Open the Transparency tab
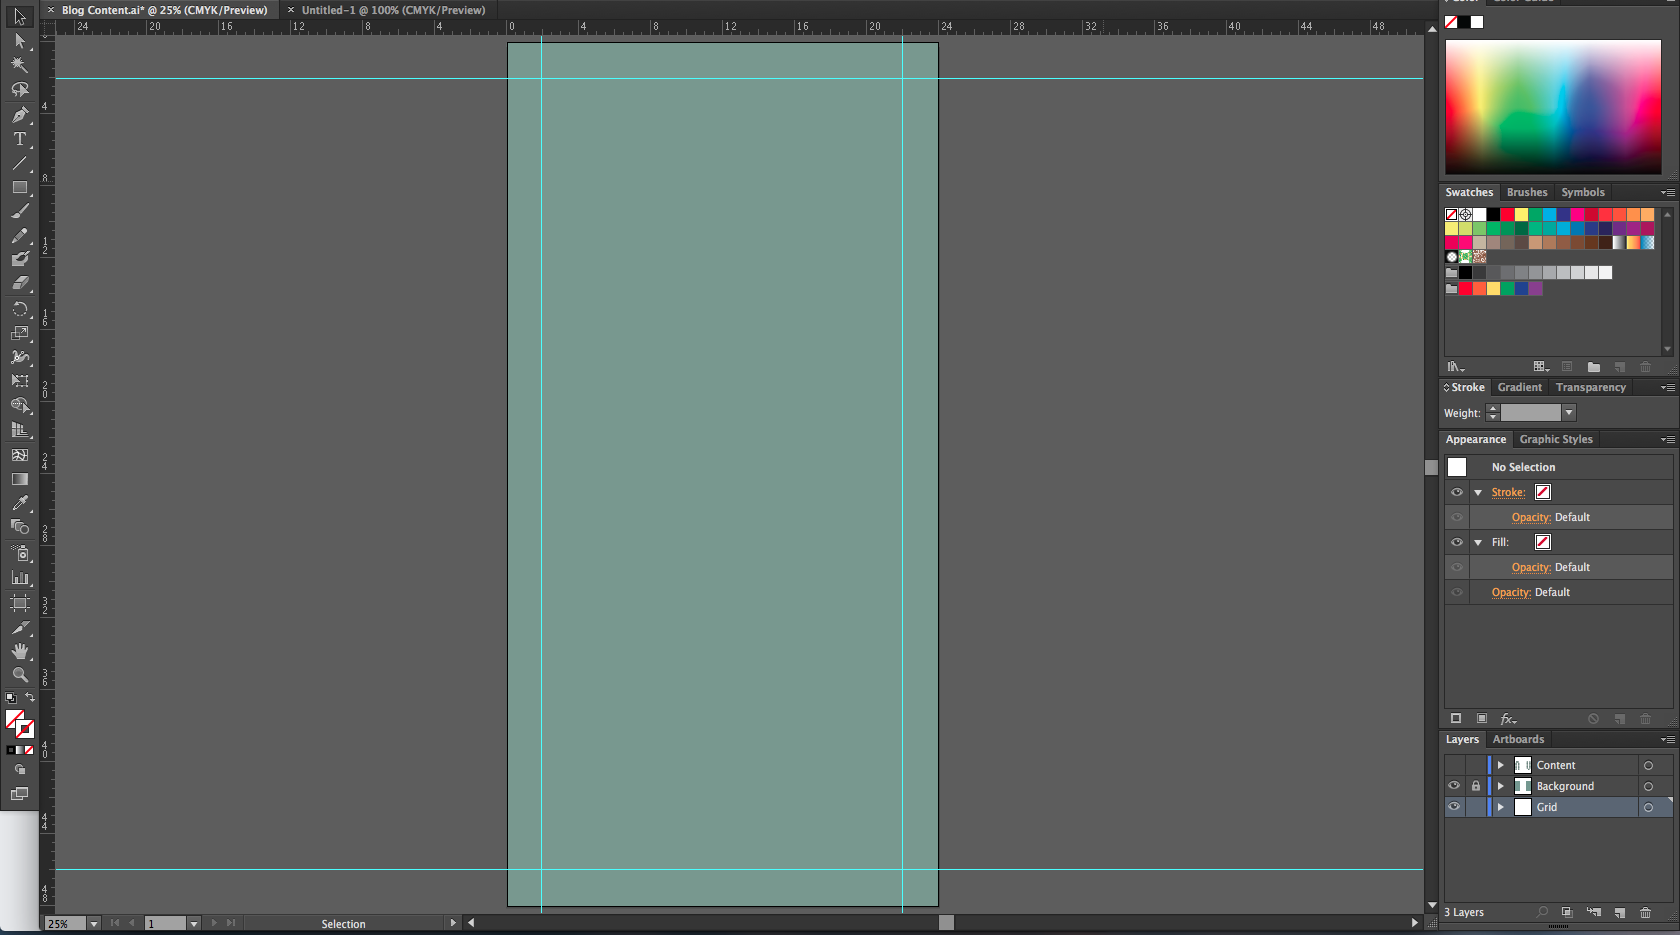Viewport: 1680px width, 935px height. [x=1591, y=387]
